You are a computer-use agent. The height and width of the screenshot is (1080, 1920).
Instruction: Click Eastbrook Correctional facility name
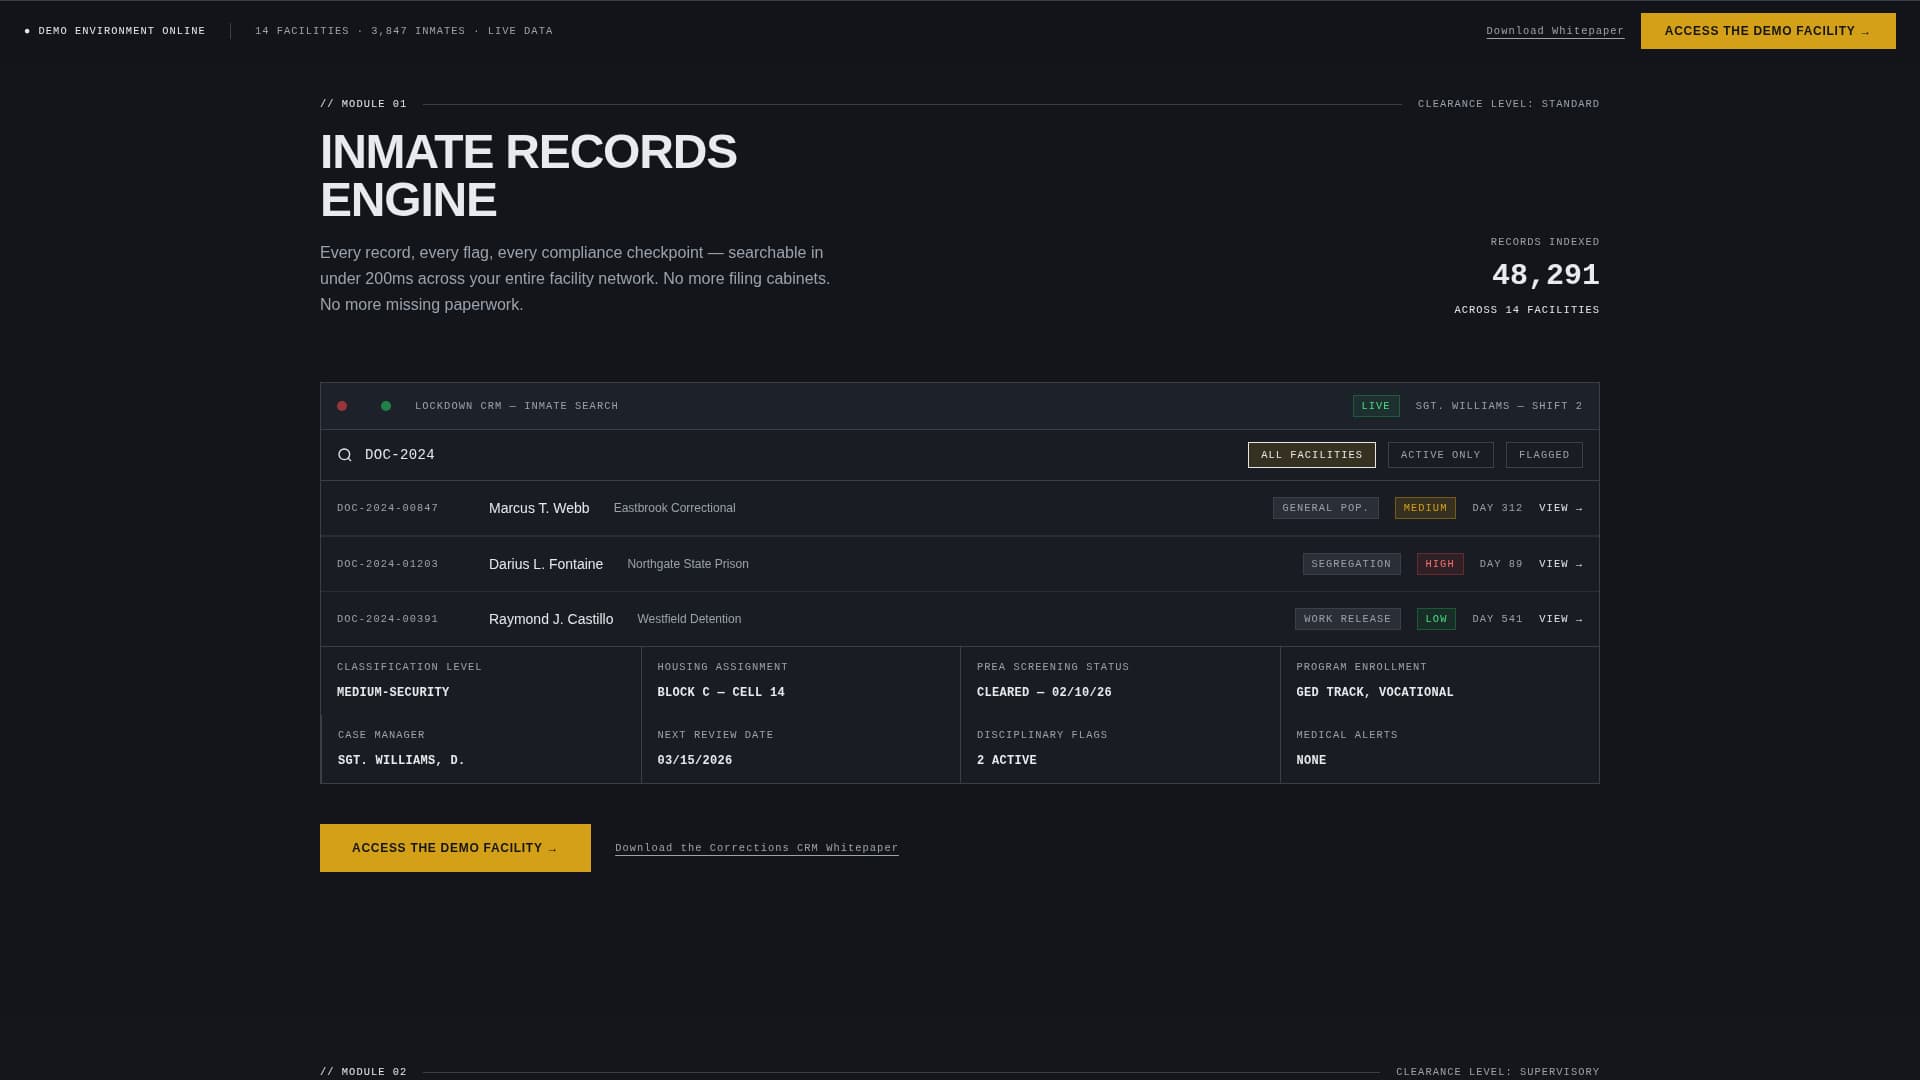point(674,508)
